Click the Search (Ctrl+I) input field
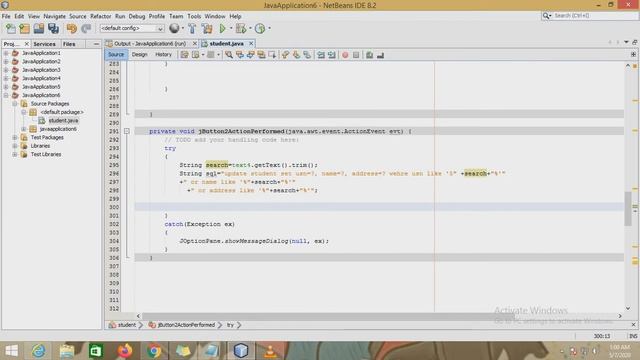This screenshot has height=360, width=640. [x=594, y=16]
